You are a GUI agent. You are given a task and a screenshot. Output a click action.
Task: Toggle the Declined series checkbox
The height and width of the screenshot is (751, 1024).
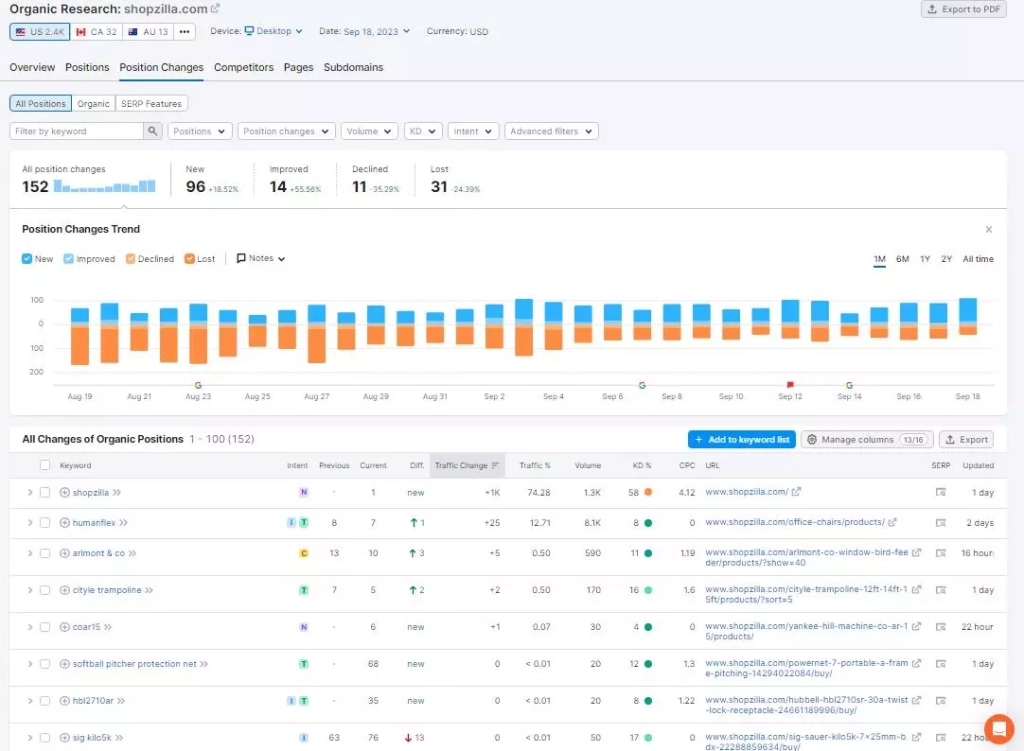point(131,259)
